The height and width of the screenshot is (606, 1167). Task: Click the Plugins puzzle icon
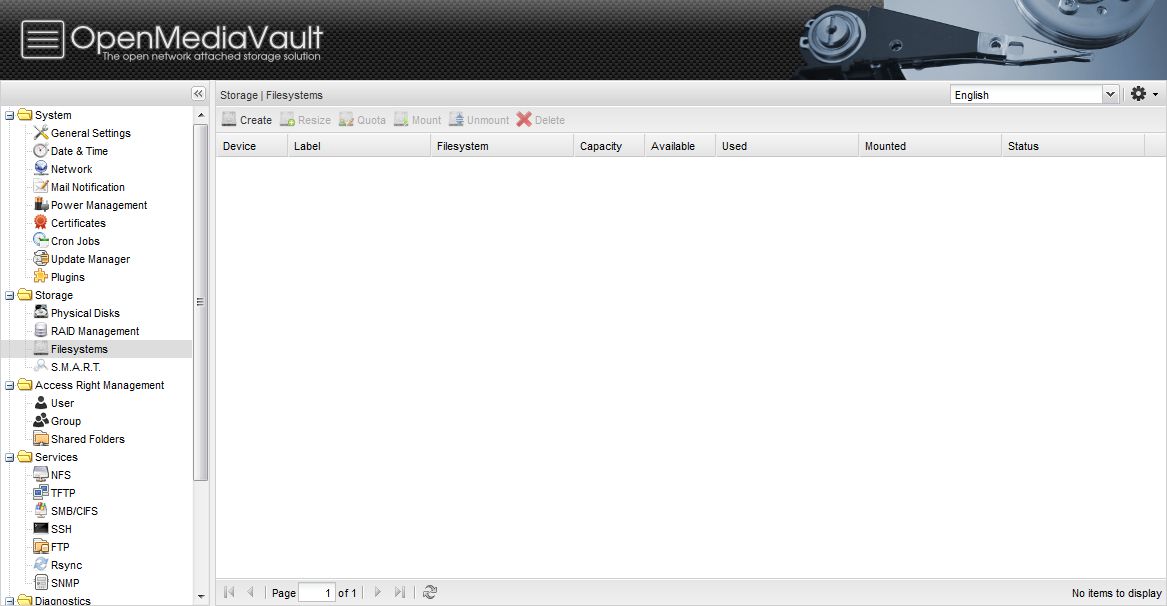41,276
